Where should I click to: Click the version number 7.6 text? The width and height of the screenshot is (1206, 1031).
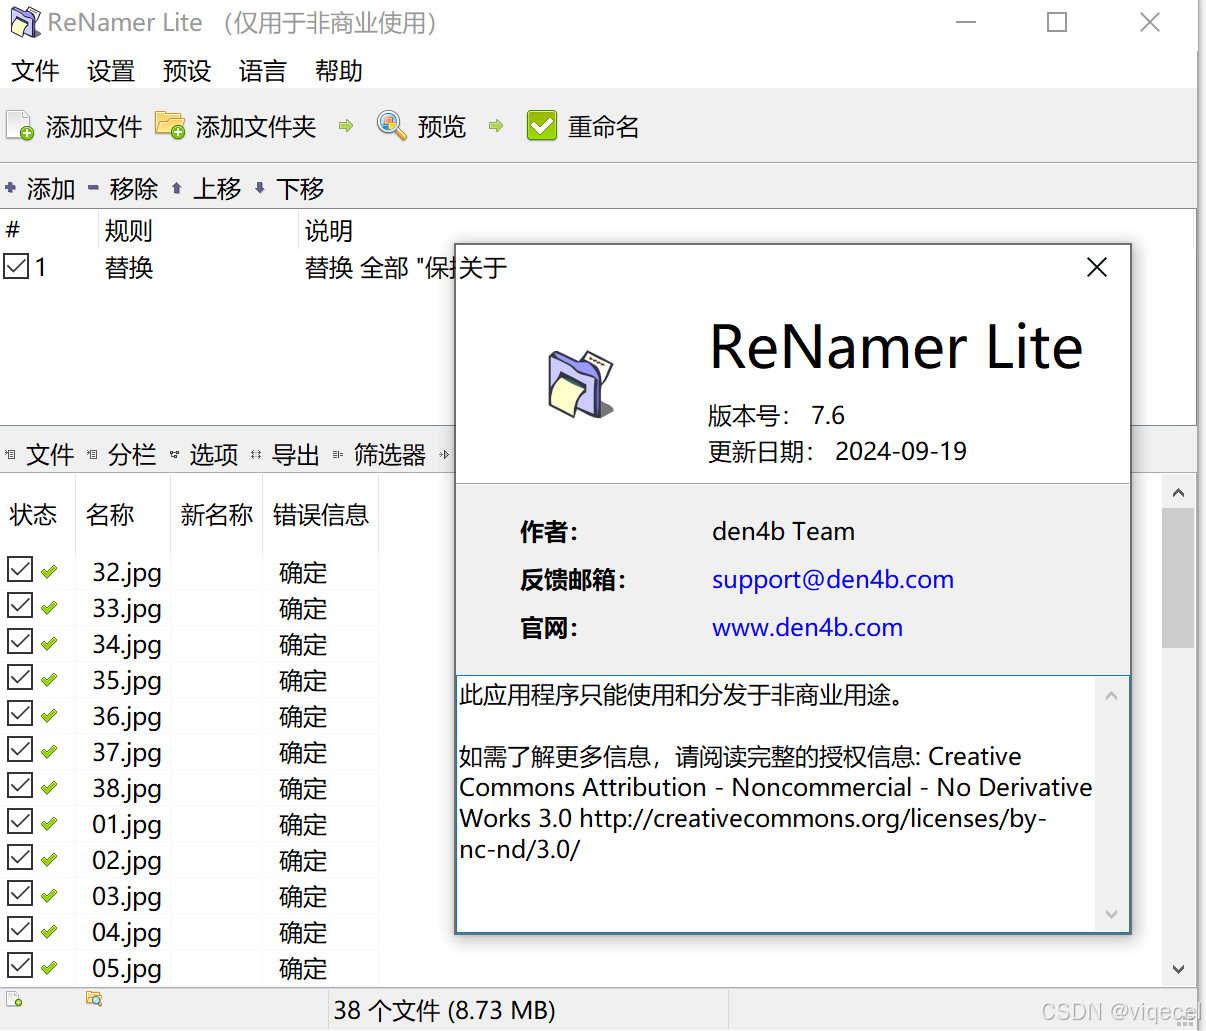[828, 415]
